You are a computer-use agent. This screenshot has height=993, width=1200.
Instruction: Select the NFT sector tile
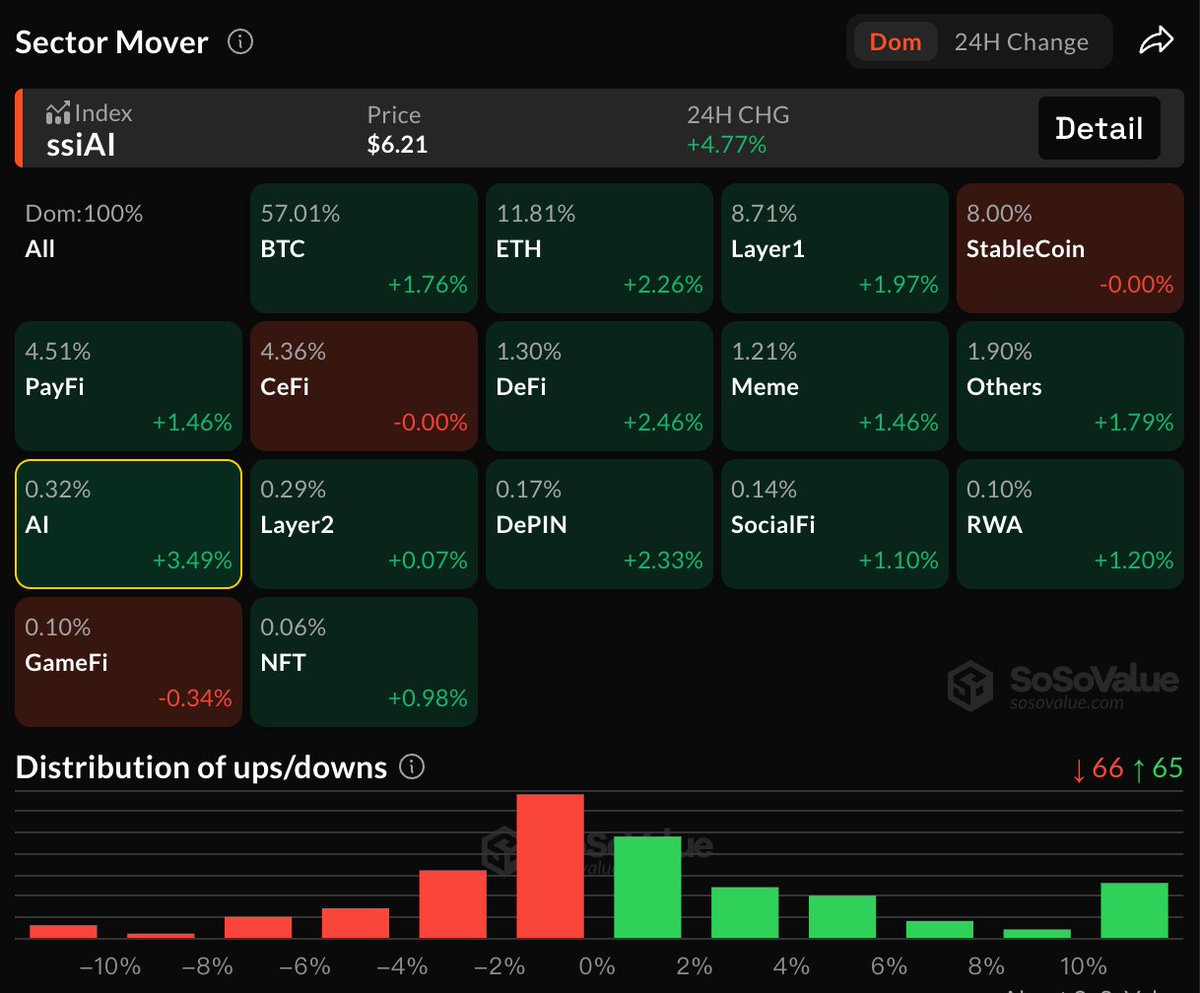point(364,662)
